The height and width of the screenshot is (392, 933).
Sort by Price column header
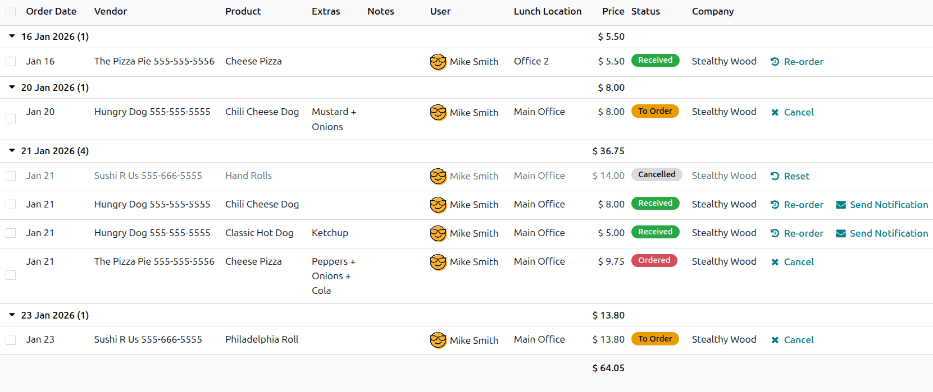click(x=613, y=11)
